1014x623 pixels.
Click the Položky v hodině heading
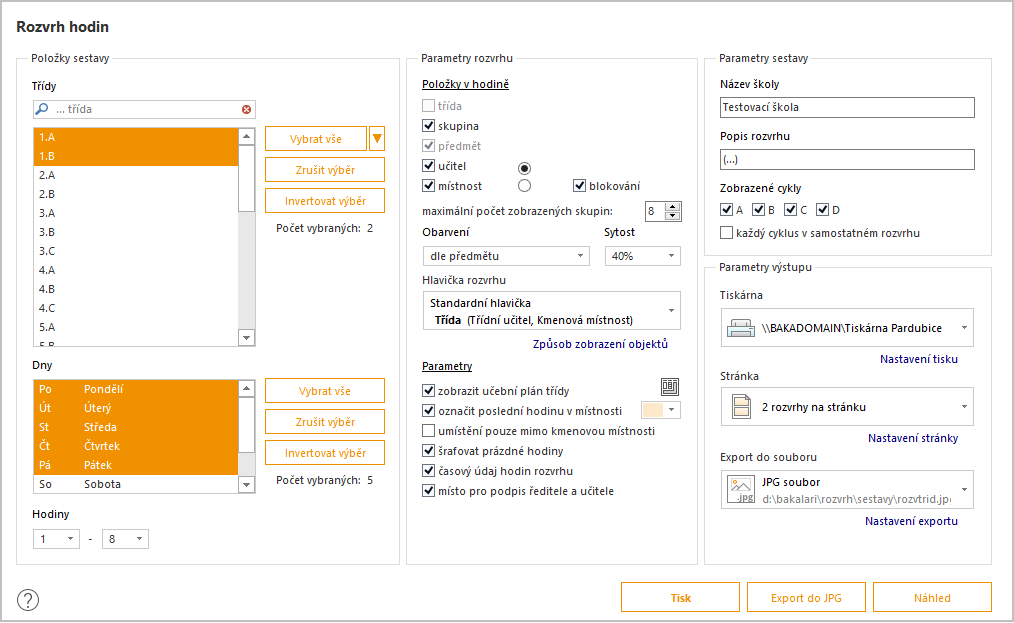(x=465, y=84)
